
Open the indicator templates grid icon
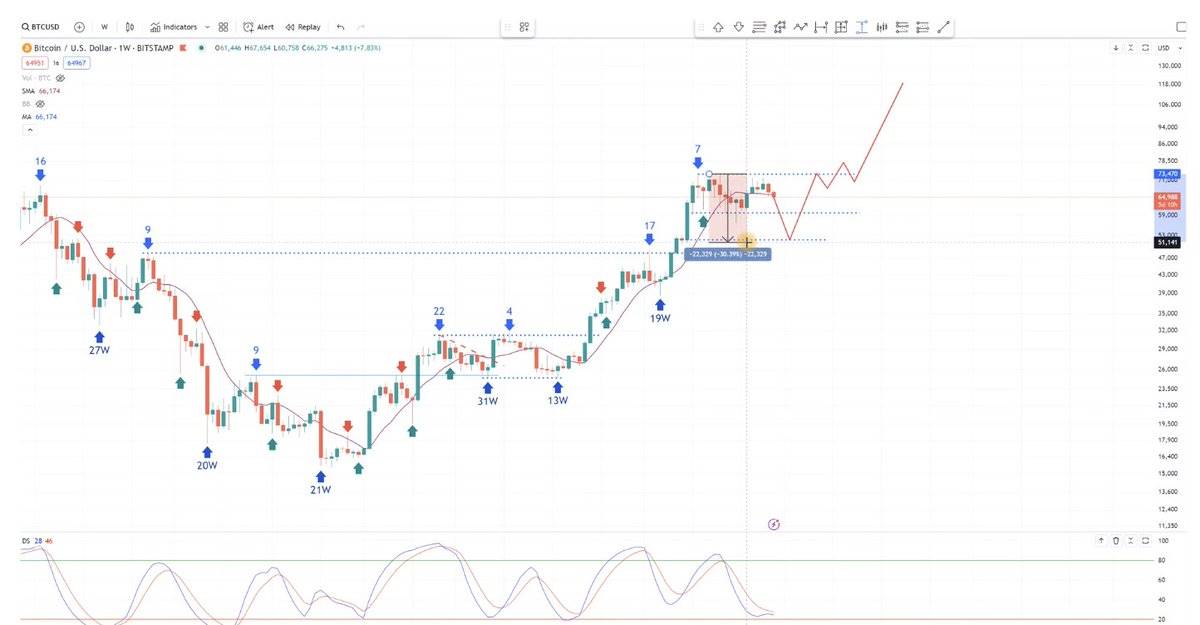coord(223,27)
